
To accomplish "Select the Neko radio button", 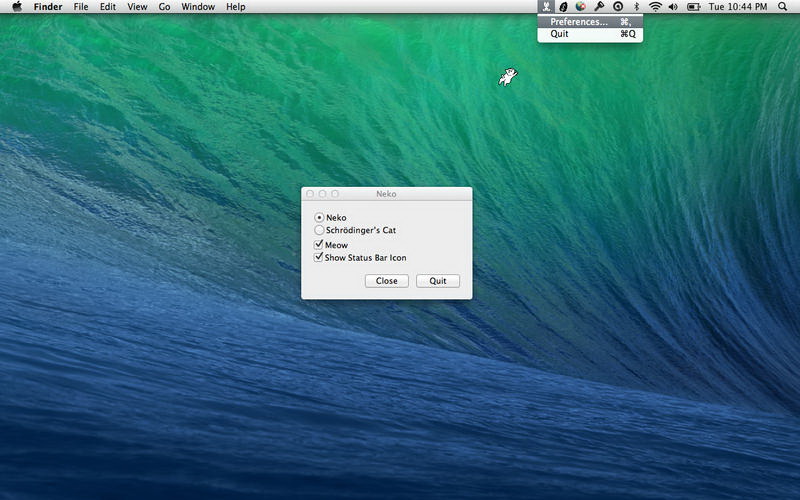I will (x=319, y=217).
